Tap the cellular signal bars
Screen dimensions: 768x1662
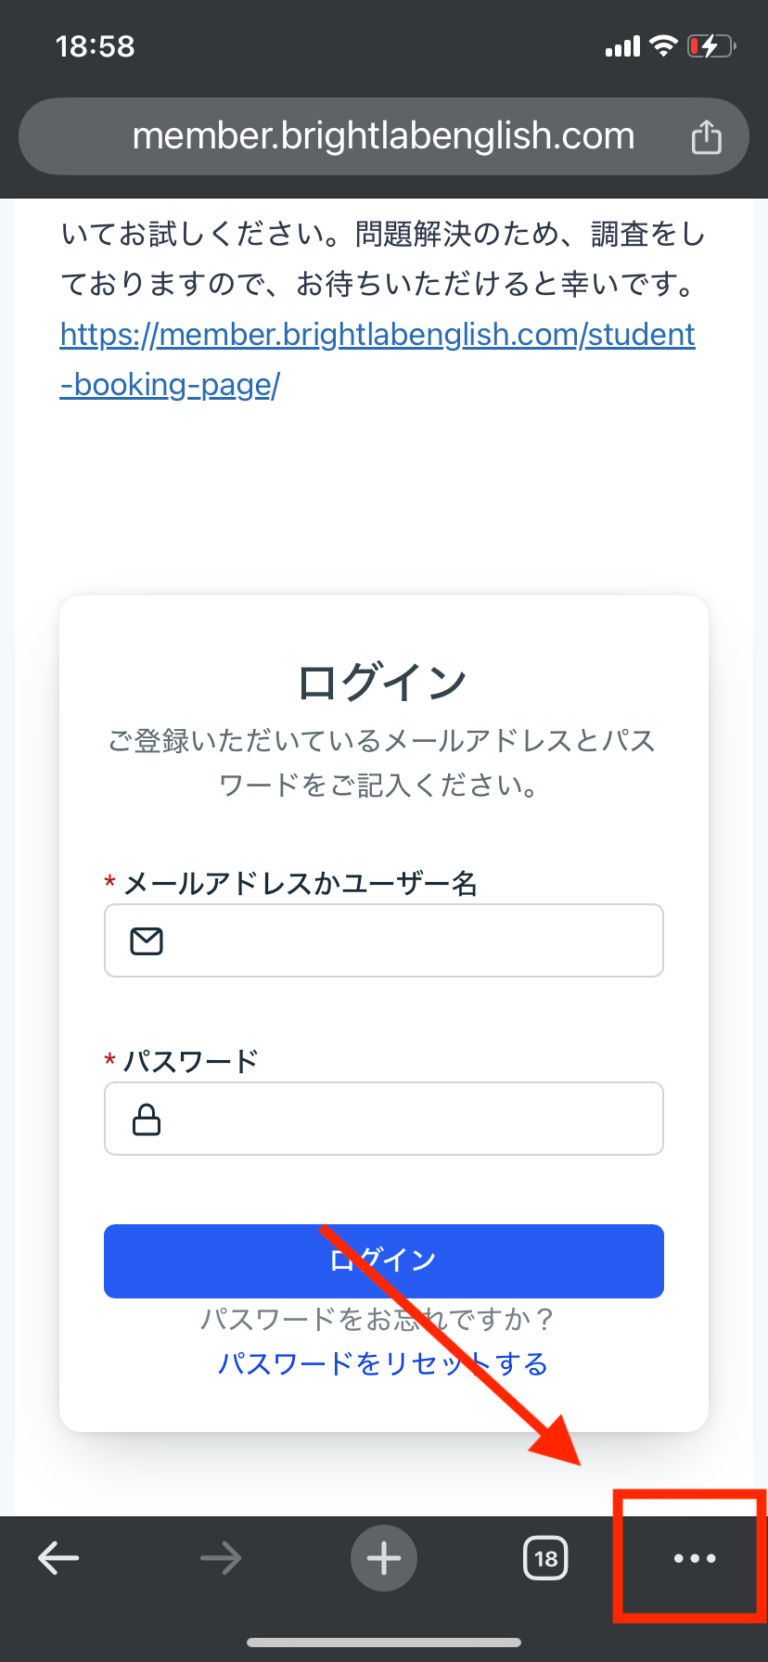point(622,47)
